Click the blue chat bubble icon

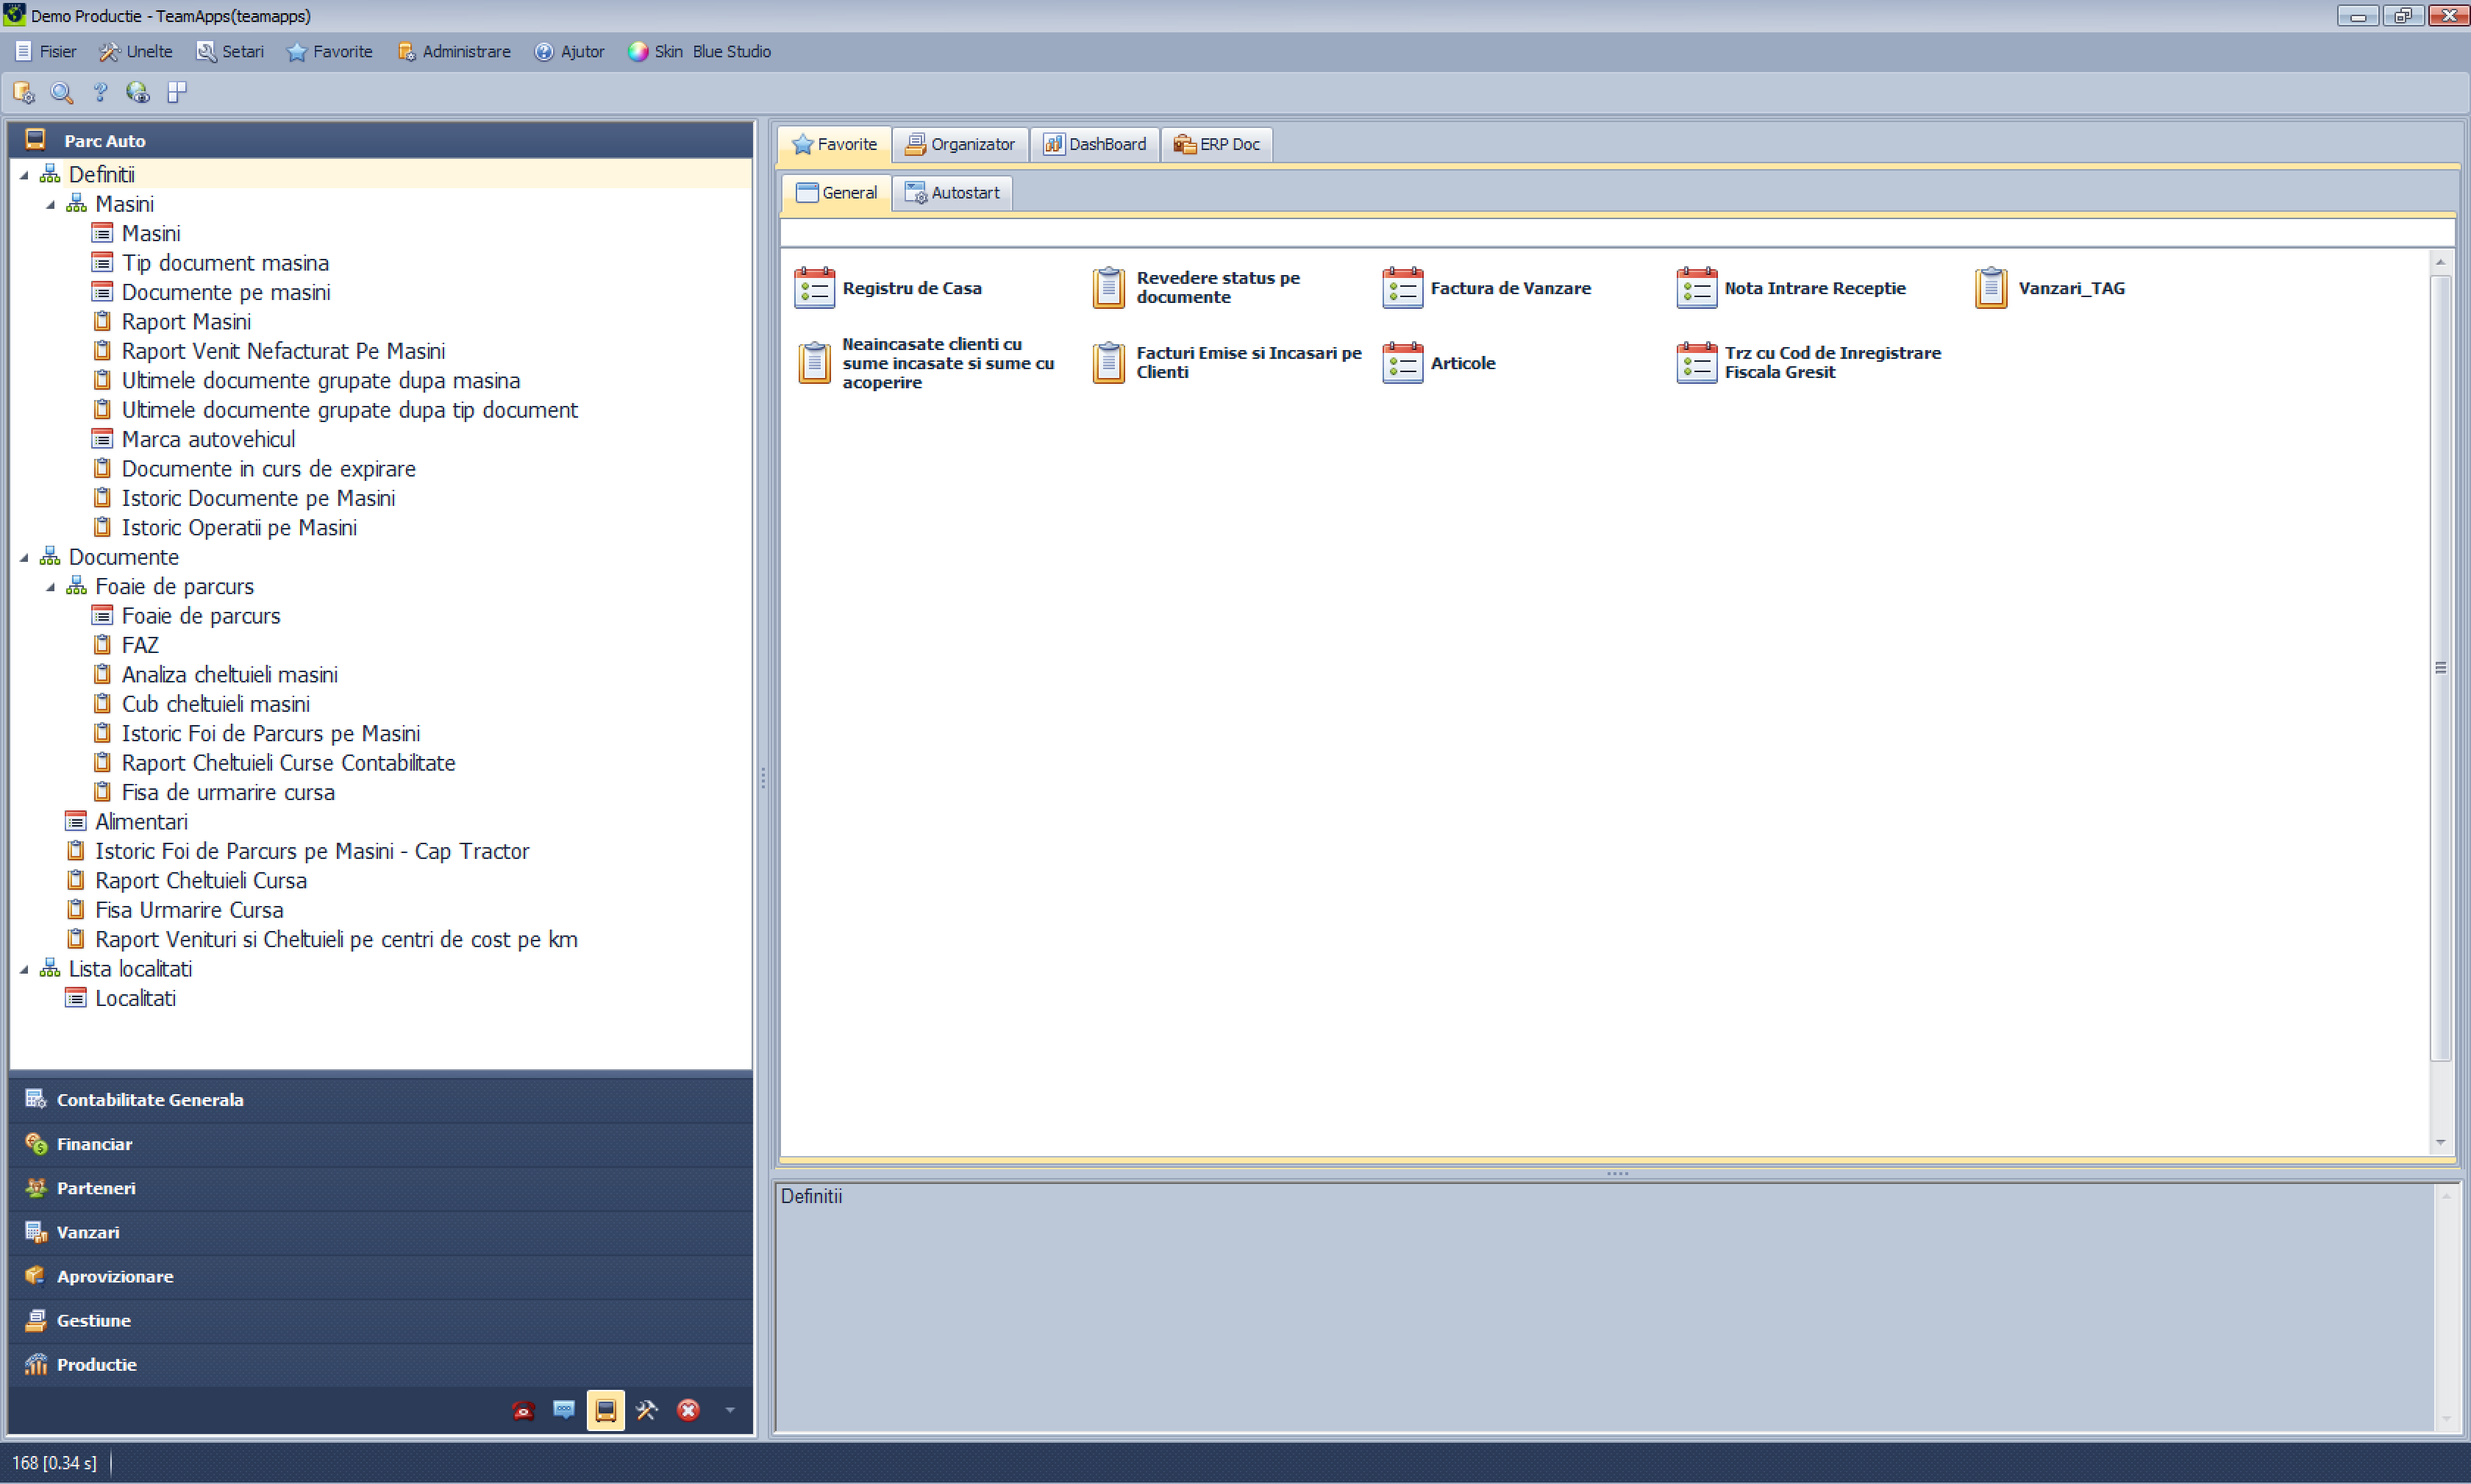pyautogui.click(x=564, y=1410)
